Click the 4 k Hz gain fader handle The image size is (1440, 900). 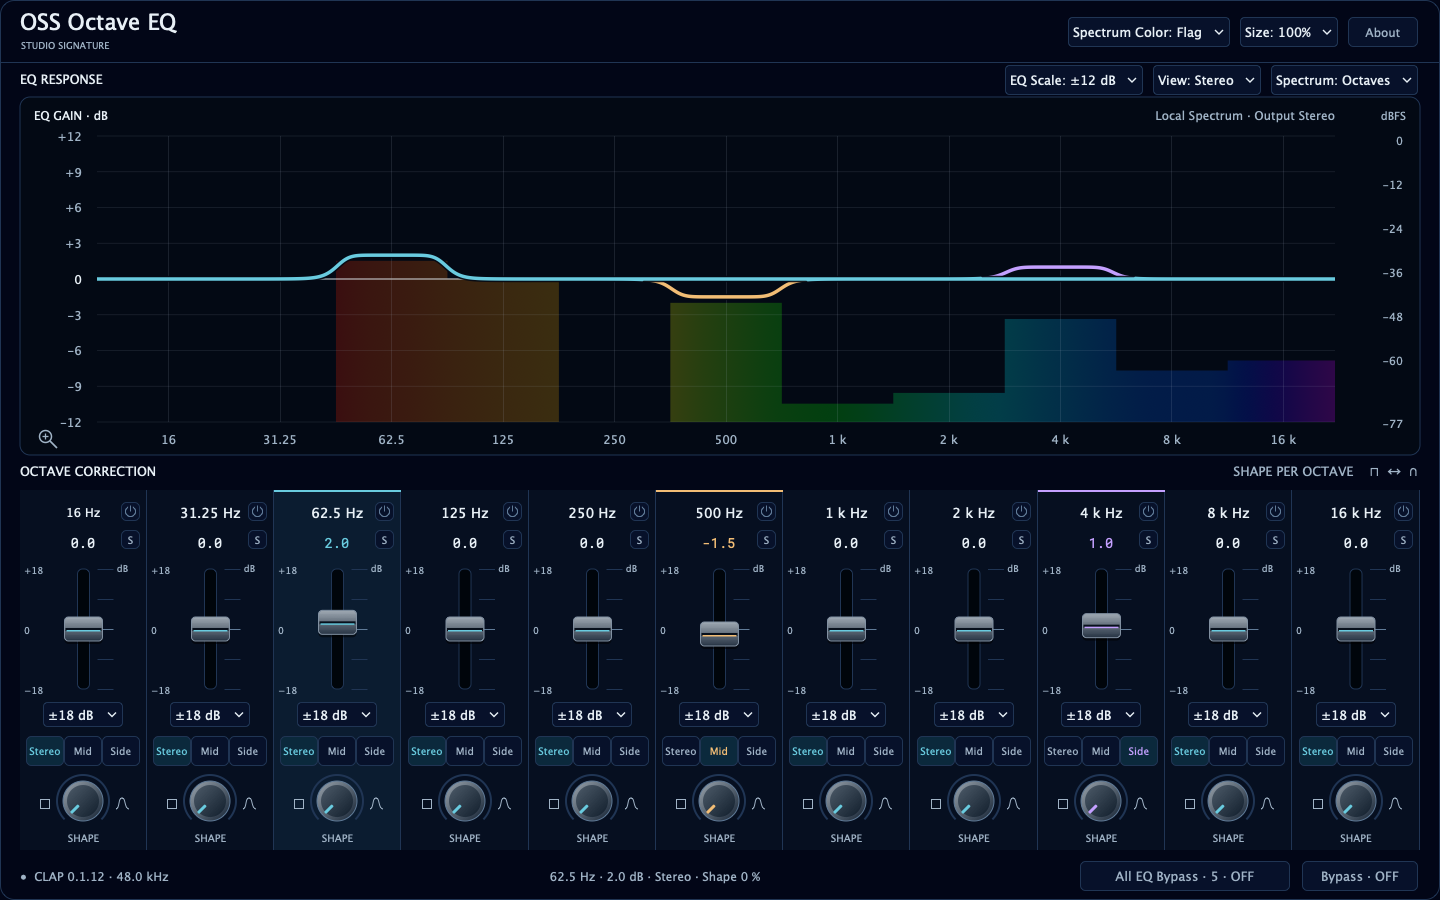pyautogui.click(x=1101, y=625)
